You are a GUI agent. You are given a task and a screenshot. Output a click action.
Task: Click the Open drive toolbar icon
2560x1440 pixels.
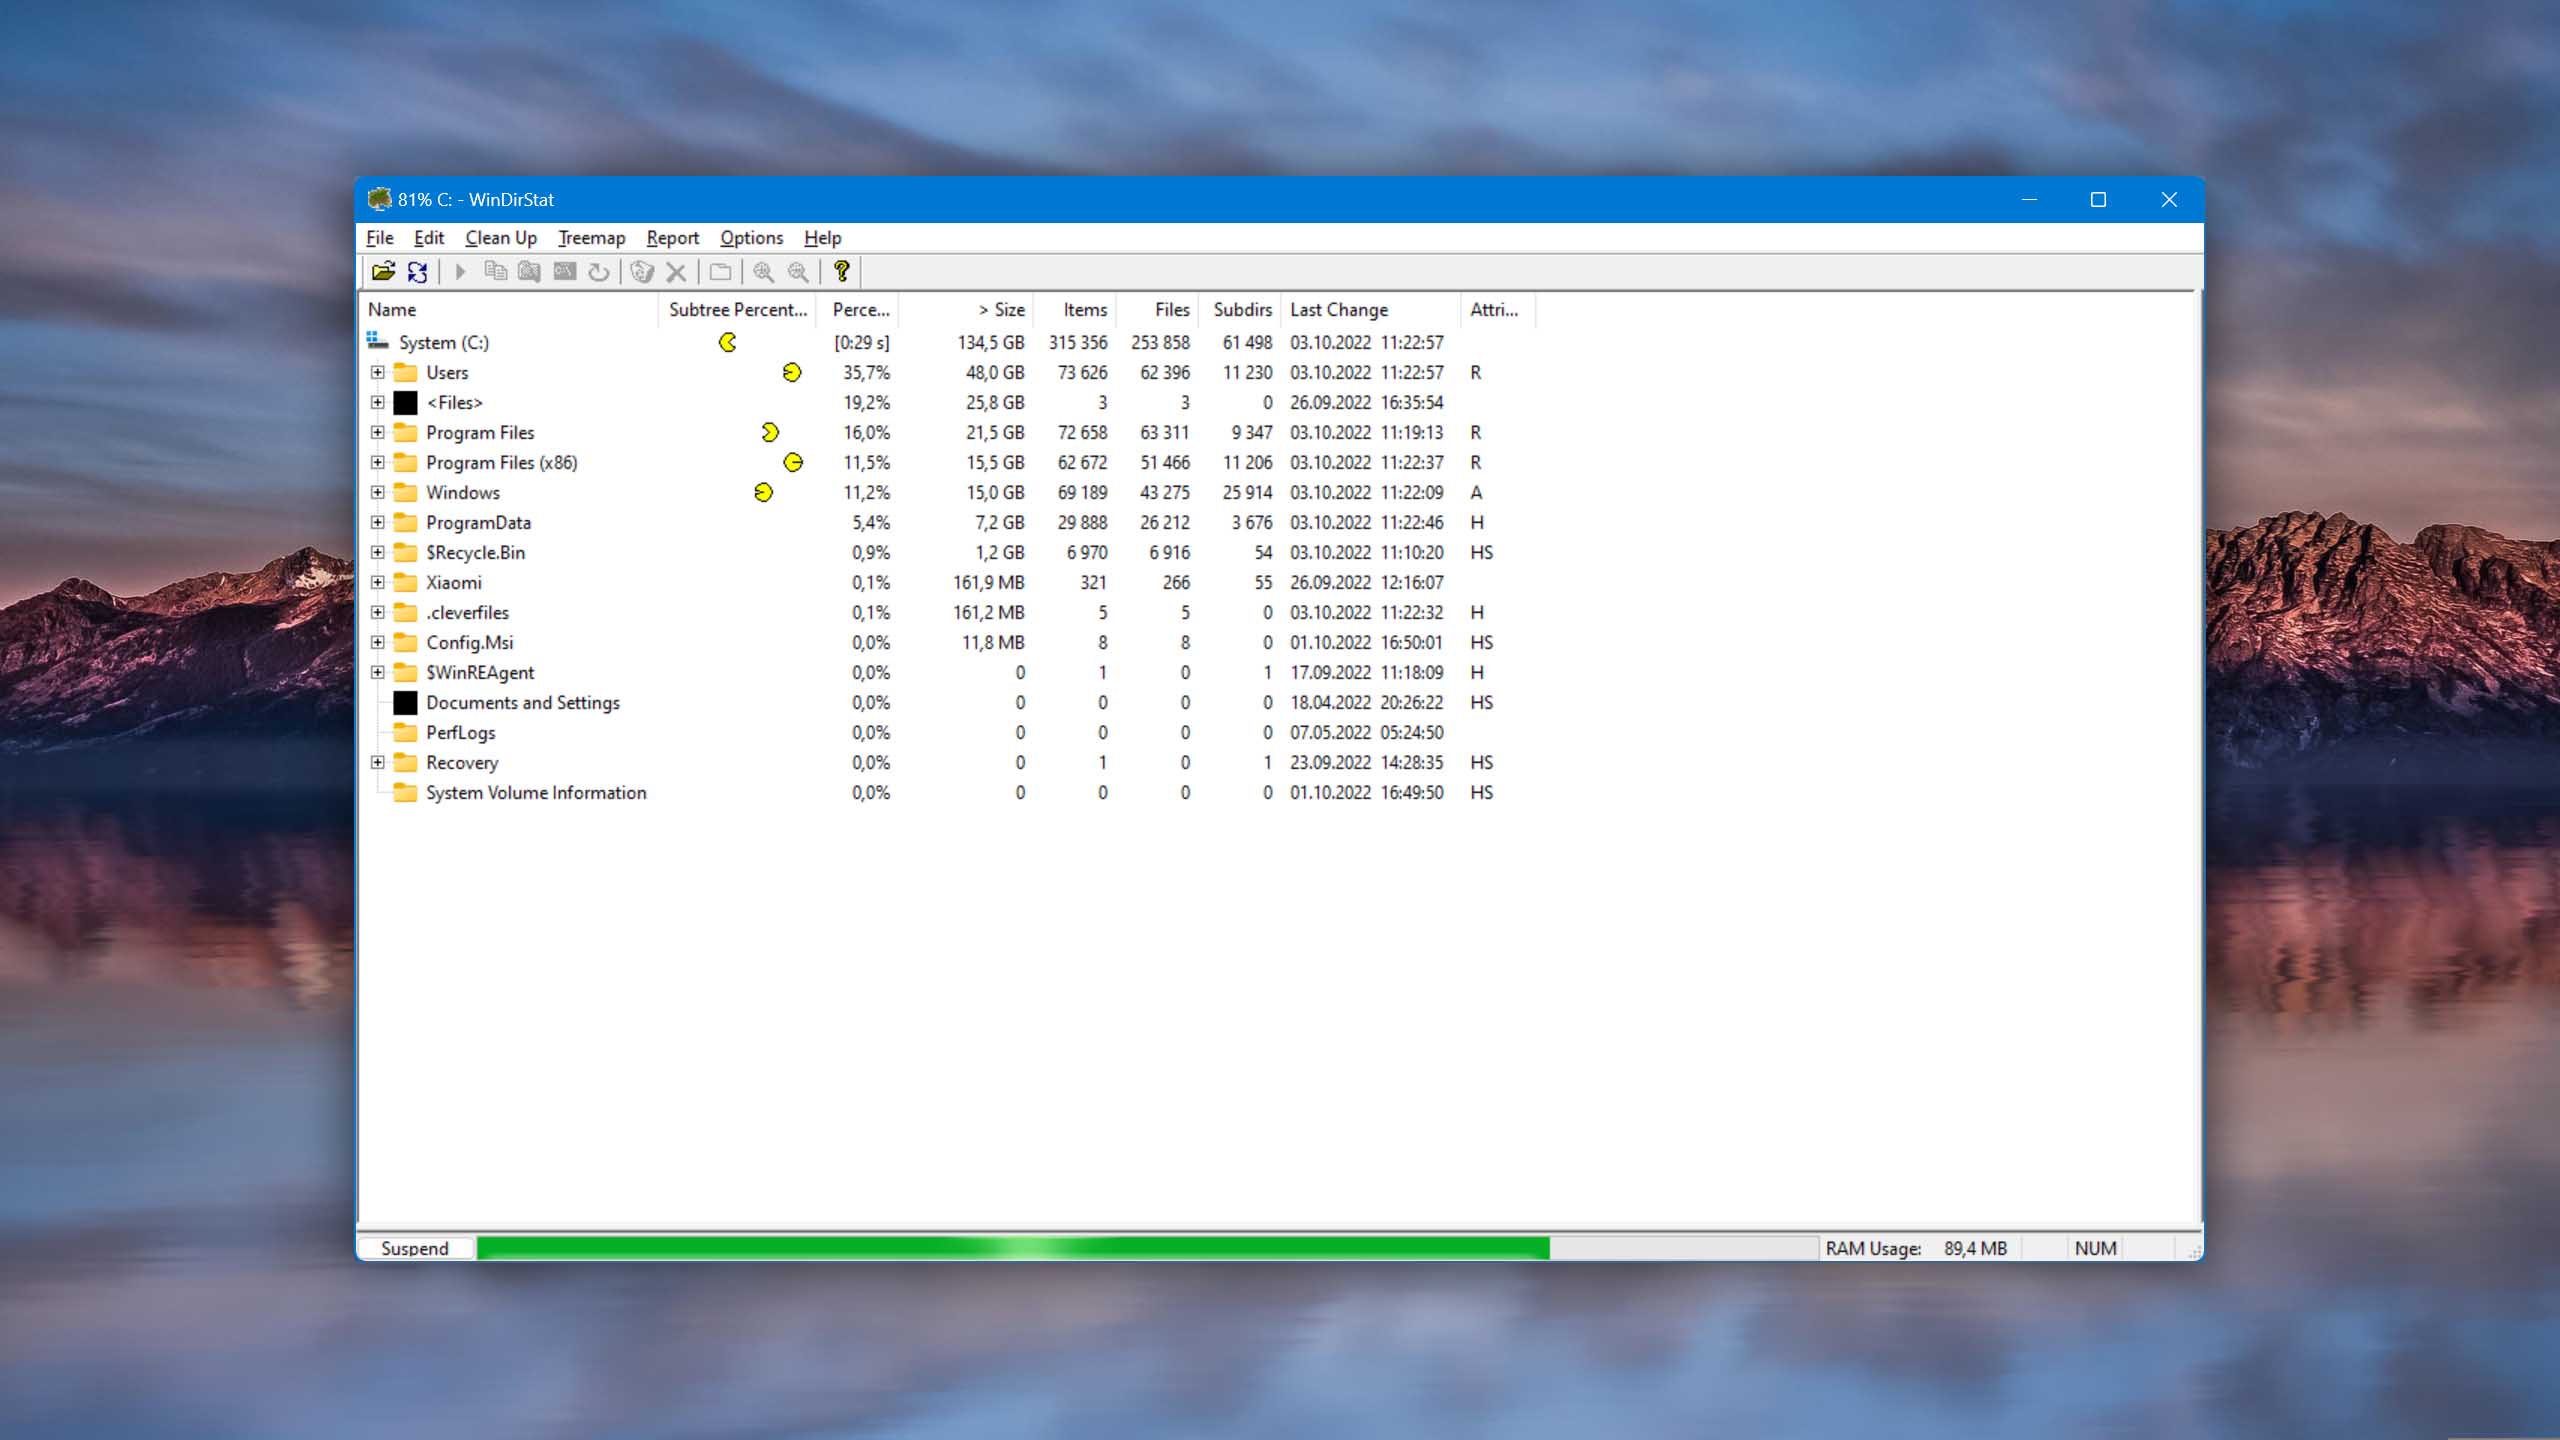point(383,271)
